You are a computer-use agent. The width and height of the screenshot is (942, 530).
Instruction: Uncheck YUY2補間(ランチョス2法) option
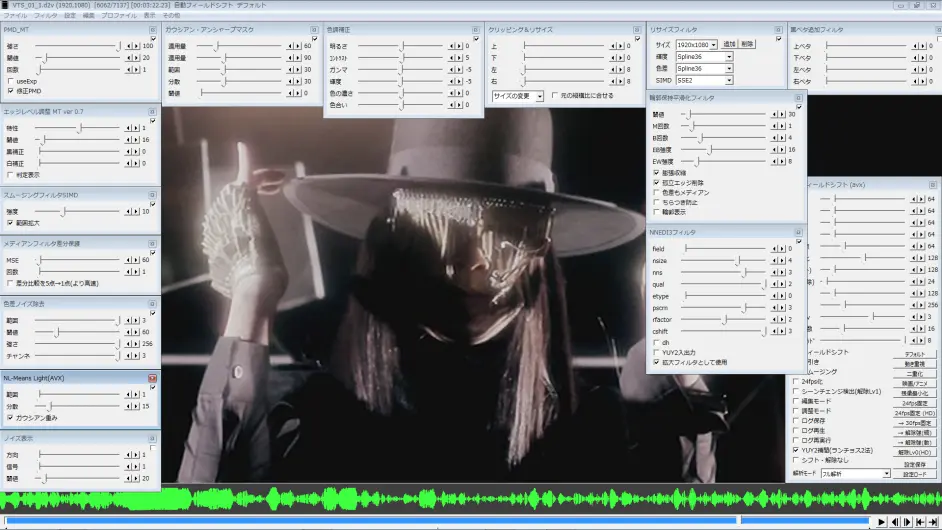tap(796, 450)
